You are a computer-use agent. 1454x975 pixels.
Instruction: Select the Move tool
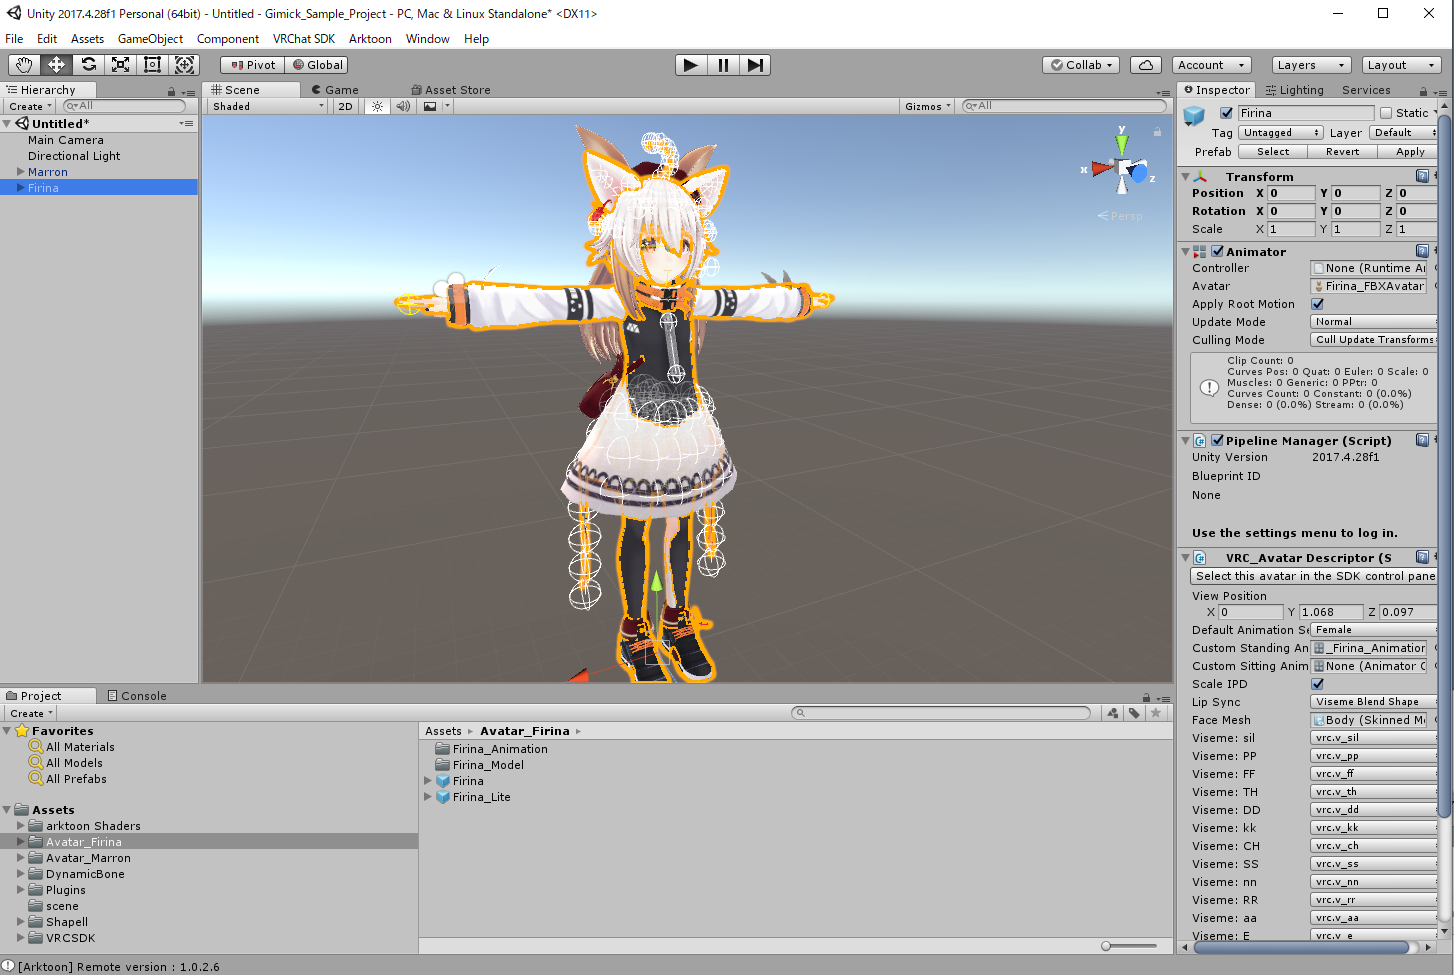56,65
